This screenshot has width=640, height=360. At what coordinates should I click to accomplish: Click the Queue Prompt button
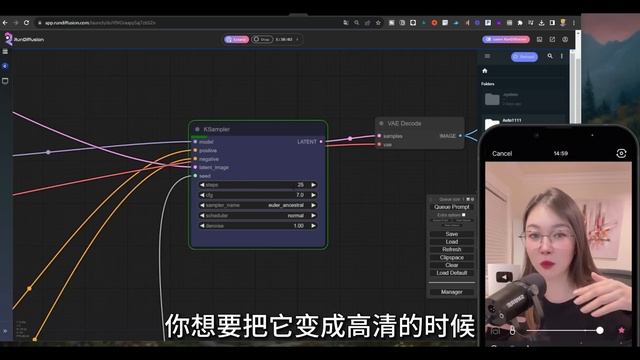tap(452, 207)
